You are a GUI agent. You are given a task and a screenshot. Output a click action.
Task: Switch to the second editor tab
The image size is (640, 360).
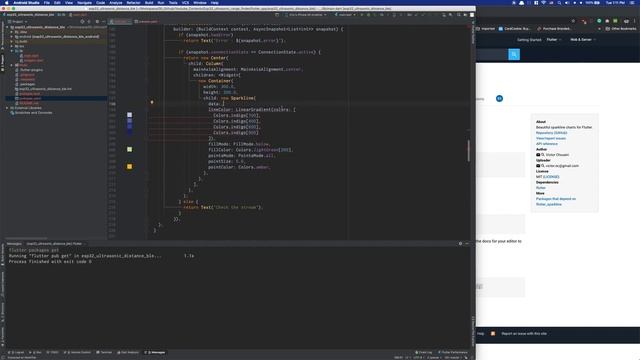point(146,22)
